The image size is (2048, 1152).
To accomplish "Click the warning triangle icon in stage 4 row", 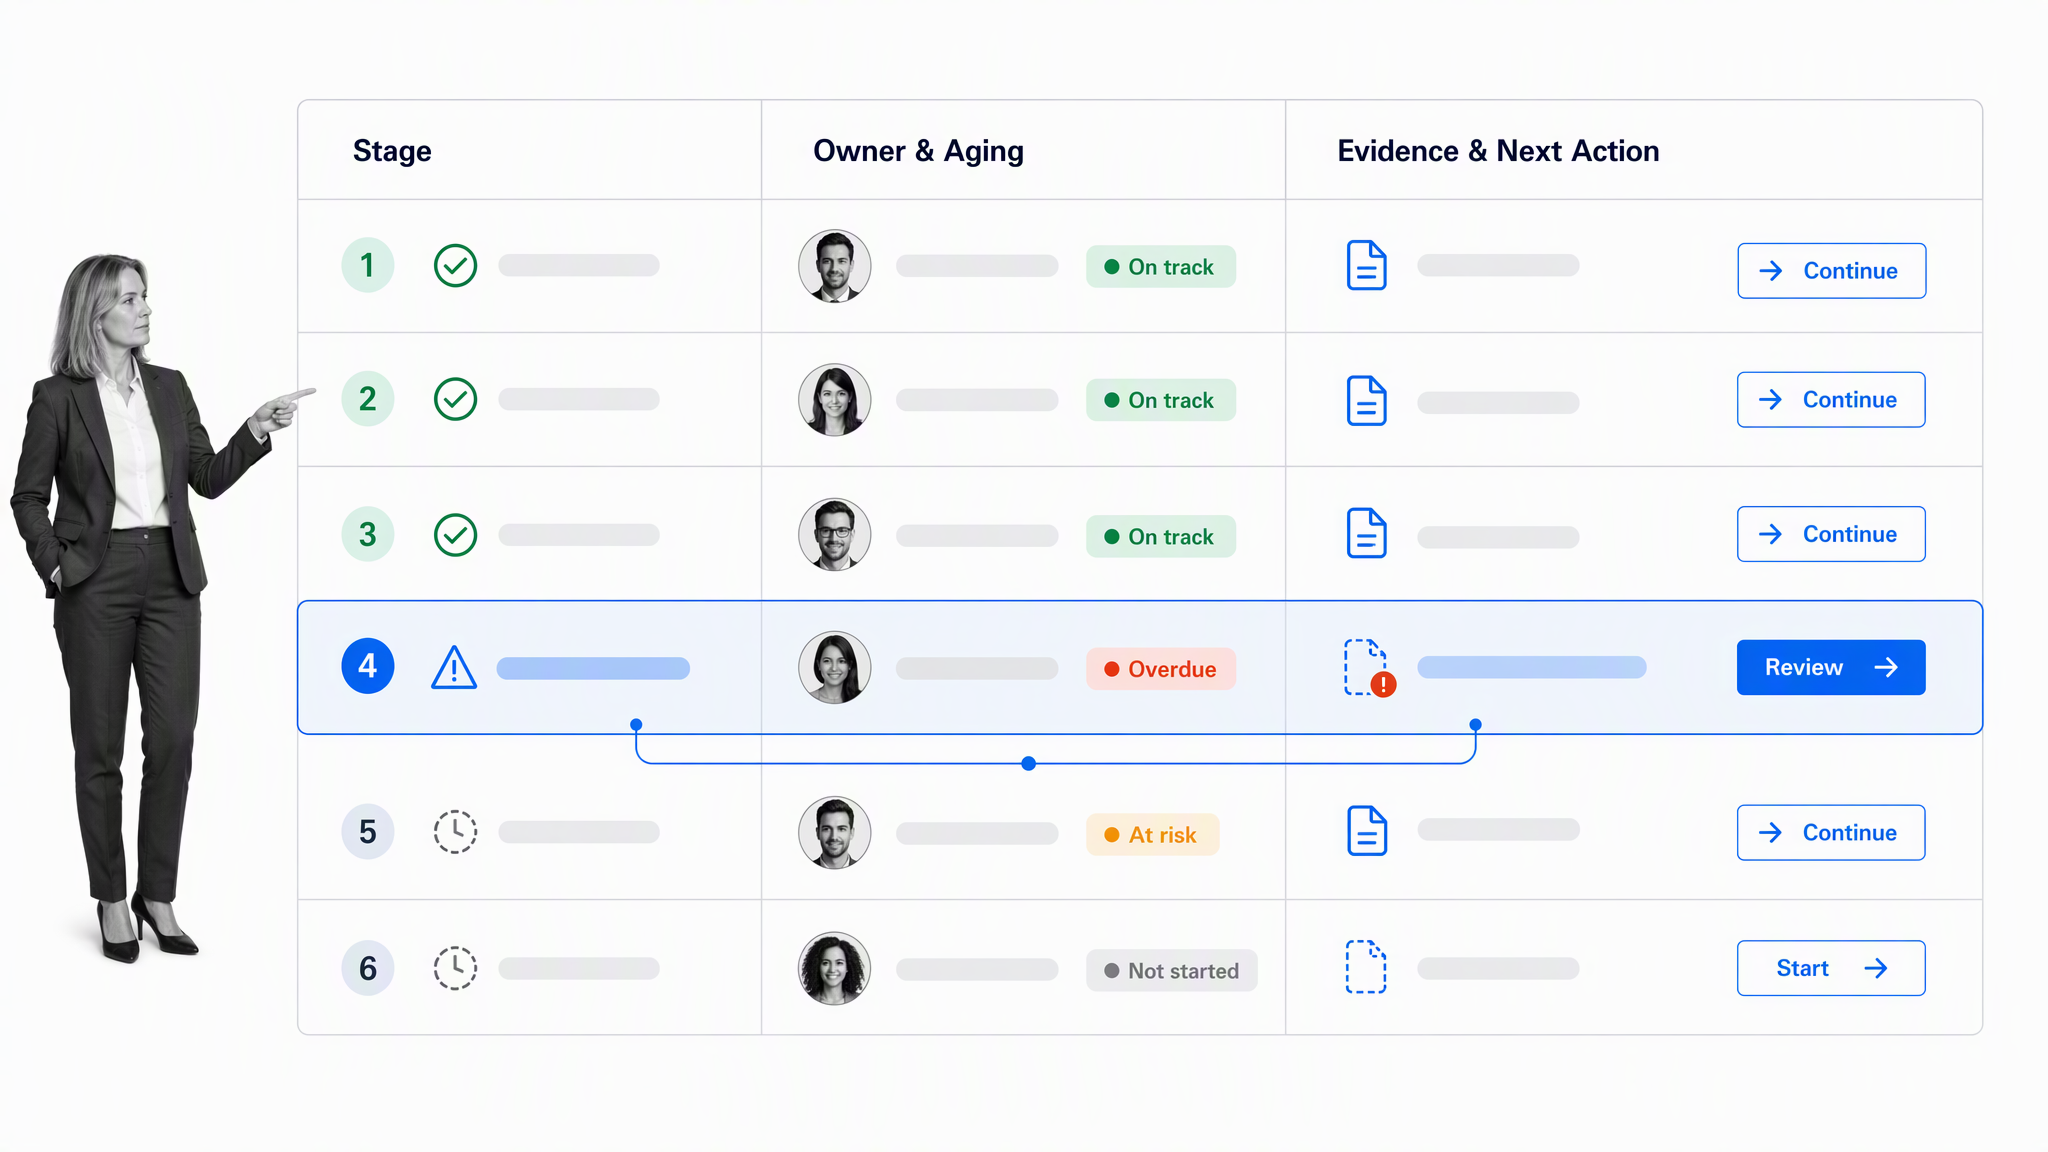I will tap(454, 667).
